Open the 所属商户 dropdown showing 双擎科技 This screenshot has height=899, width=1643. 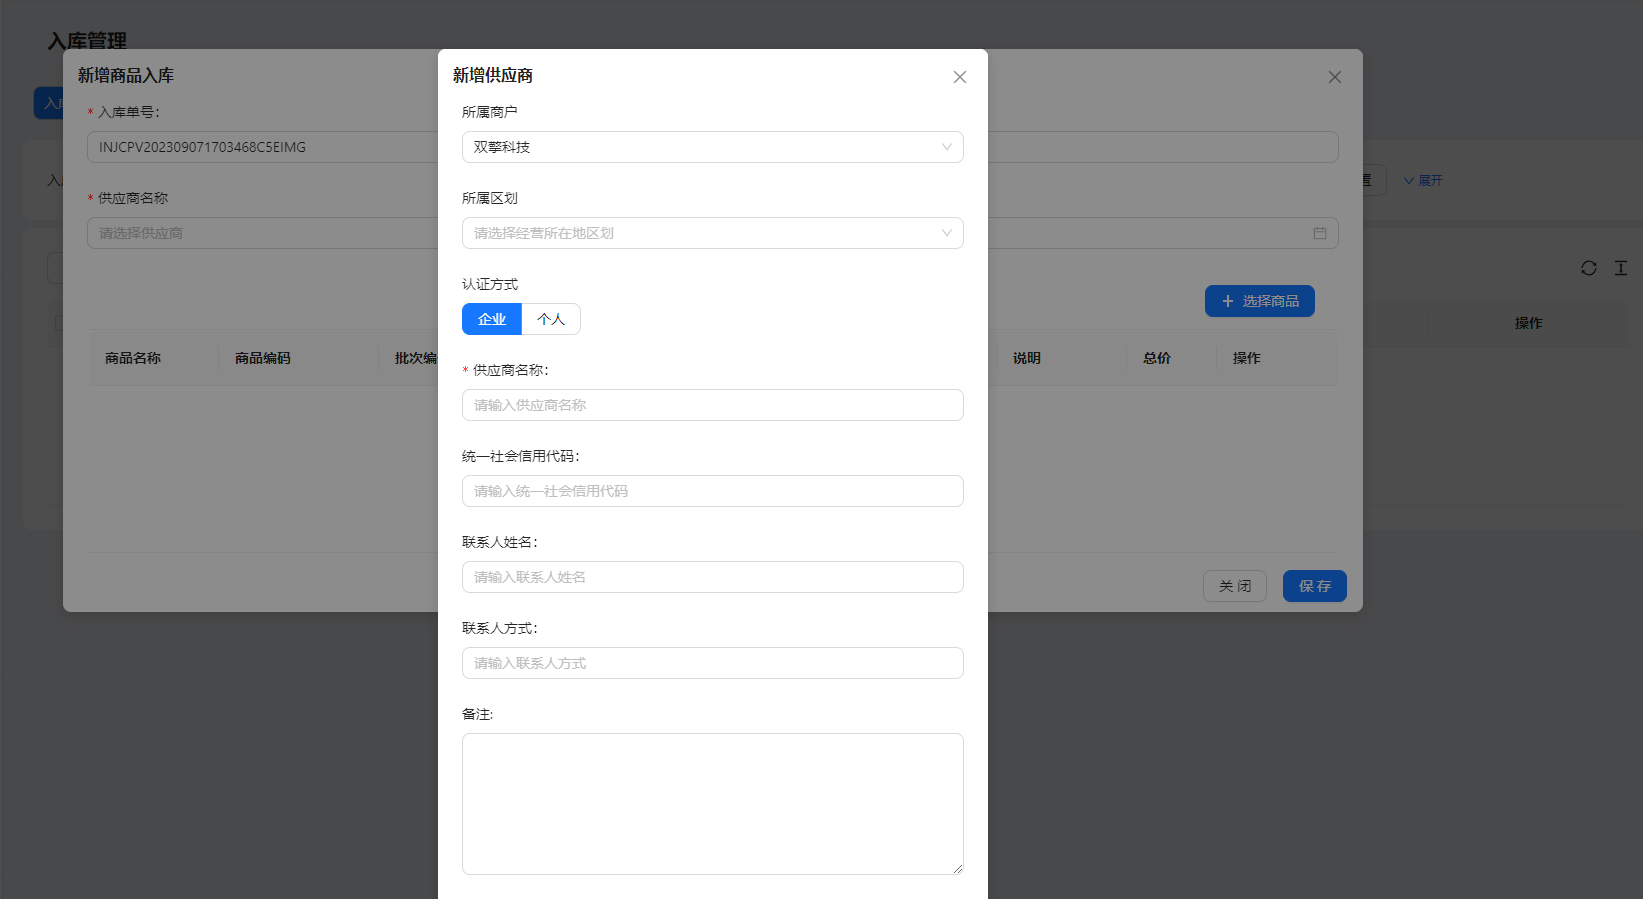[x=713, y=147]
